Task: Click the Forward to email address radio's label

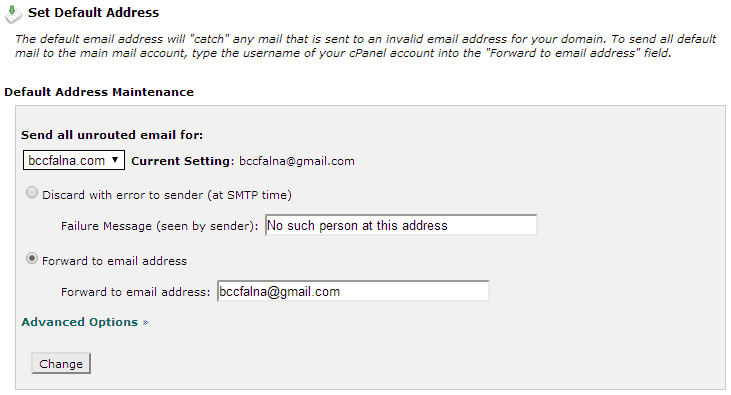Action: (x=114, y=261)
